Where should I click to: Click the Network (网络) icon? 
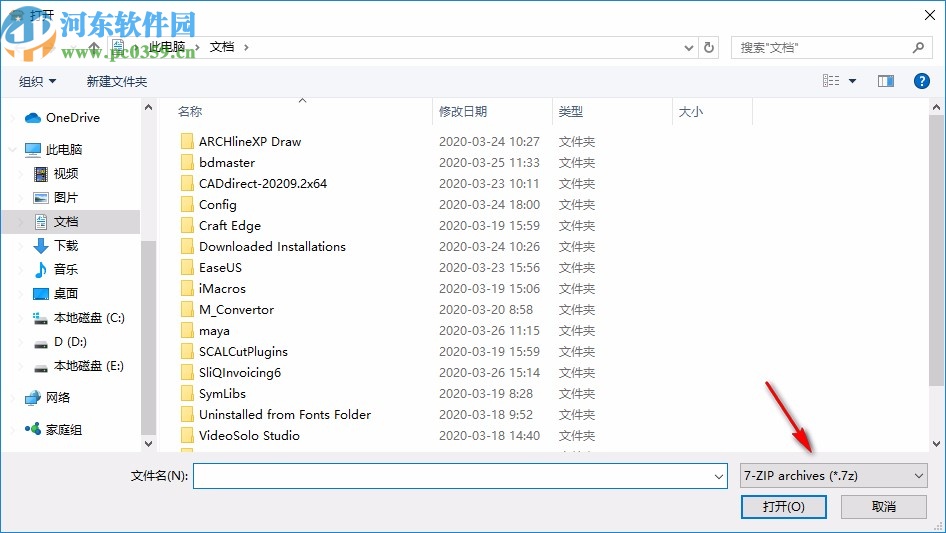[33, 398]
